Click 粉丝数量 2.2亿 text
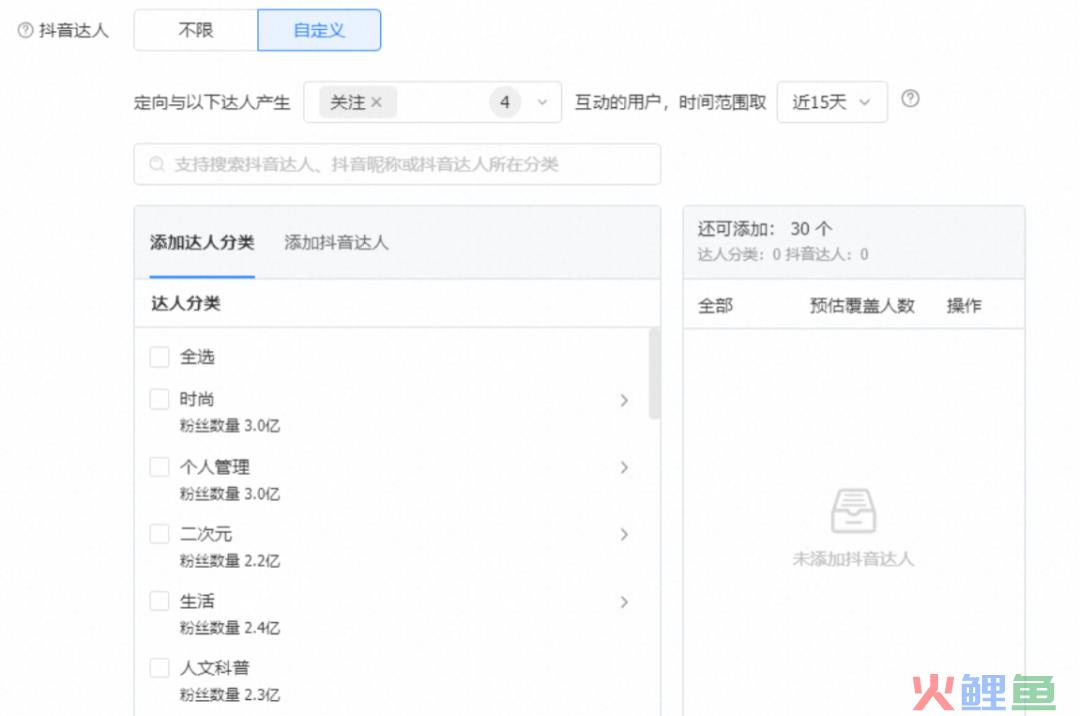Image resolution: width=1080 pixels, height=716 pixels. click(230, 560)
